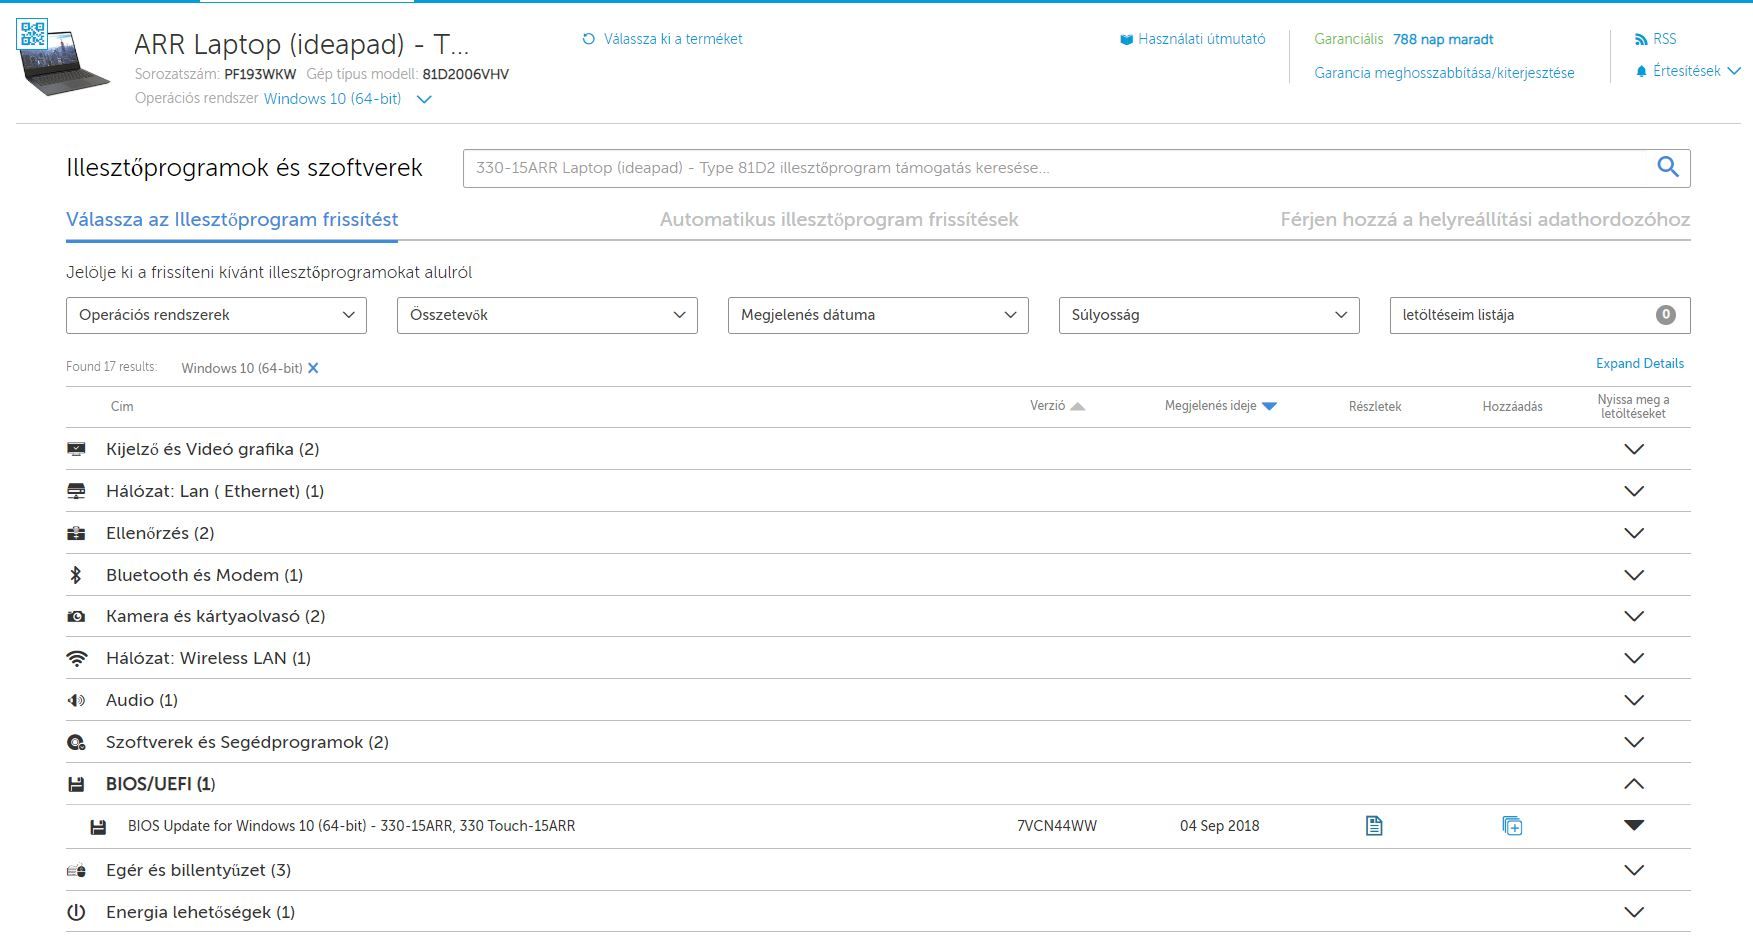Switch to Automatikus illesztőprogram frissítések tab
The image size is (1753, 936).
[x=839, y=220]
